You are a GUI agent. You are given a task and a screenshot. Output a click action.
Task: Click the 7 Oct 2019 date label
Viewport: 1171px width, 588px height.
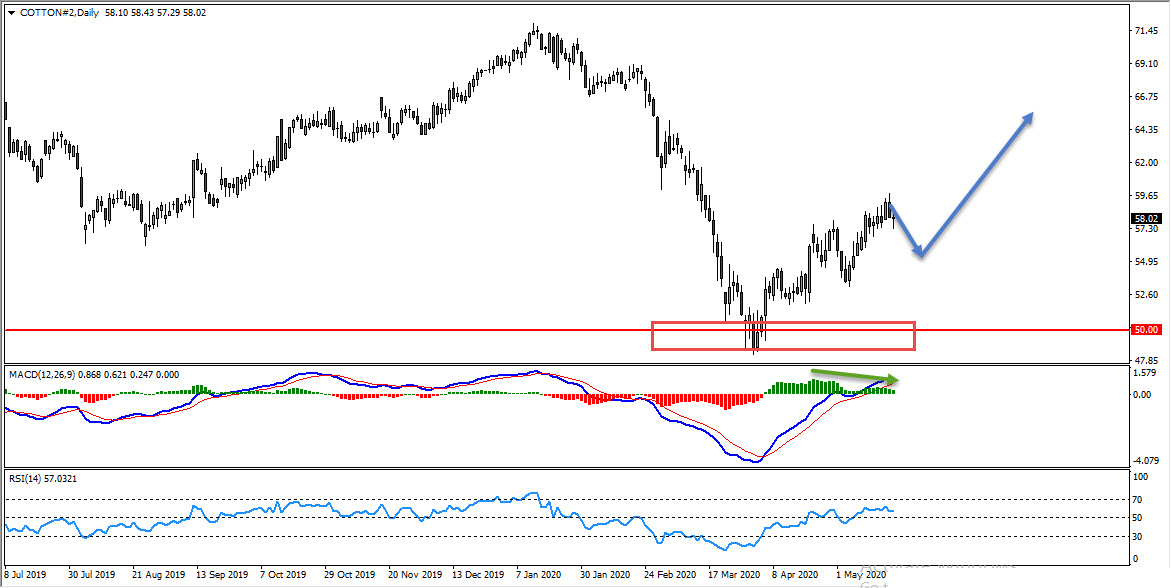point(285,576)
